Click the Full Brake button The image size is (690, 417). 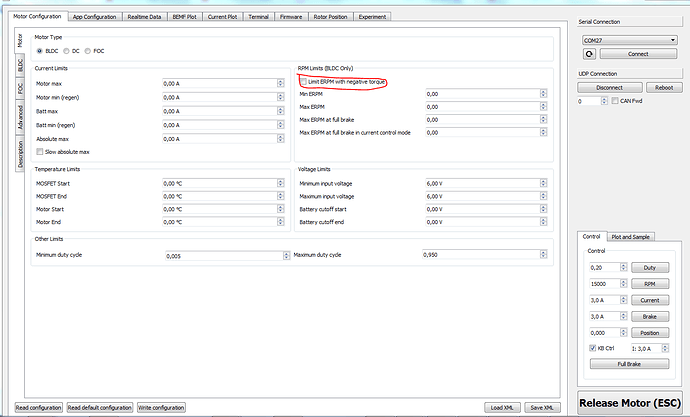(630, 363)
